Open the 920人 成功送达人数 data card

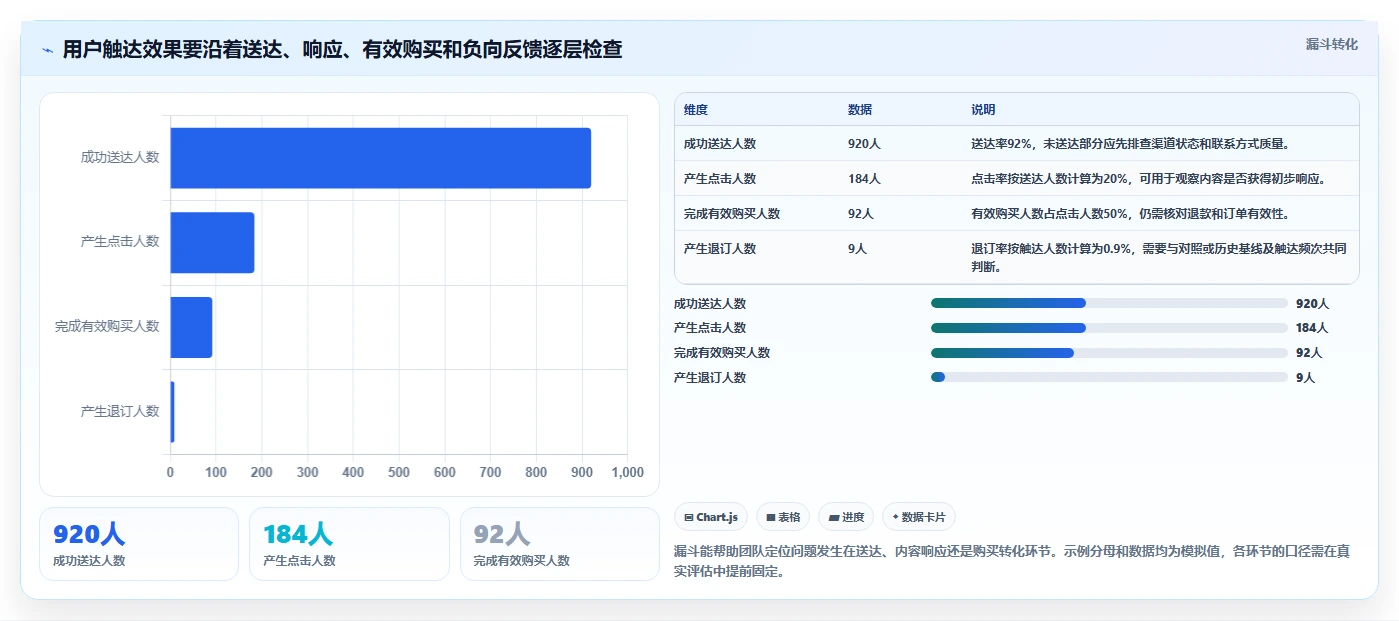pos(139,544)
